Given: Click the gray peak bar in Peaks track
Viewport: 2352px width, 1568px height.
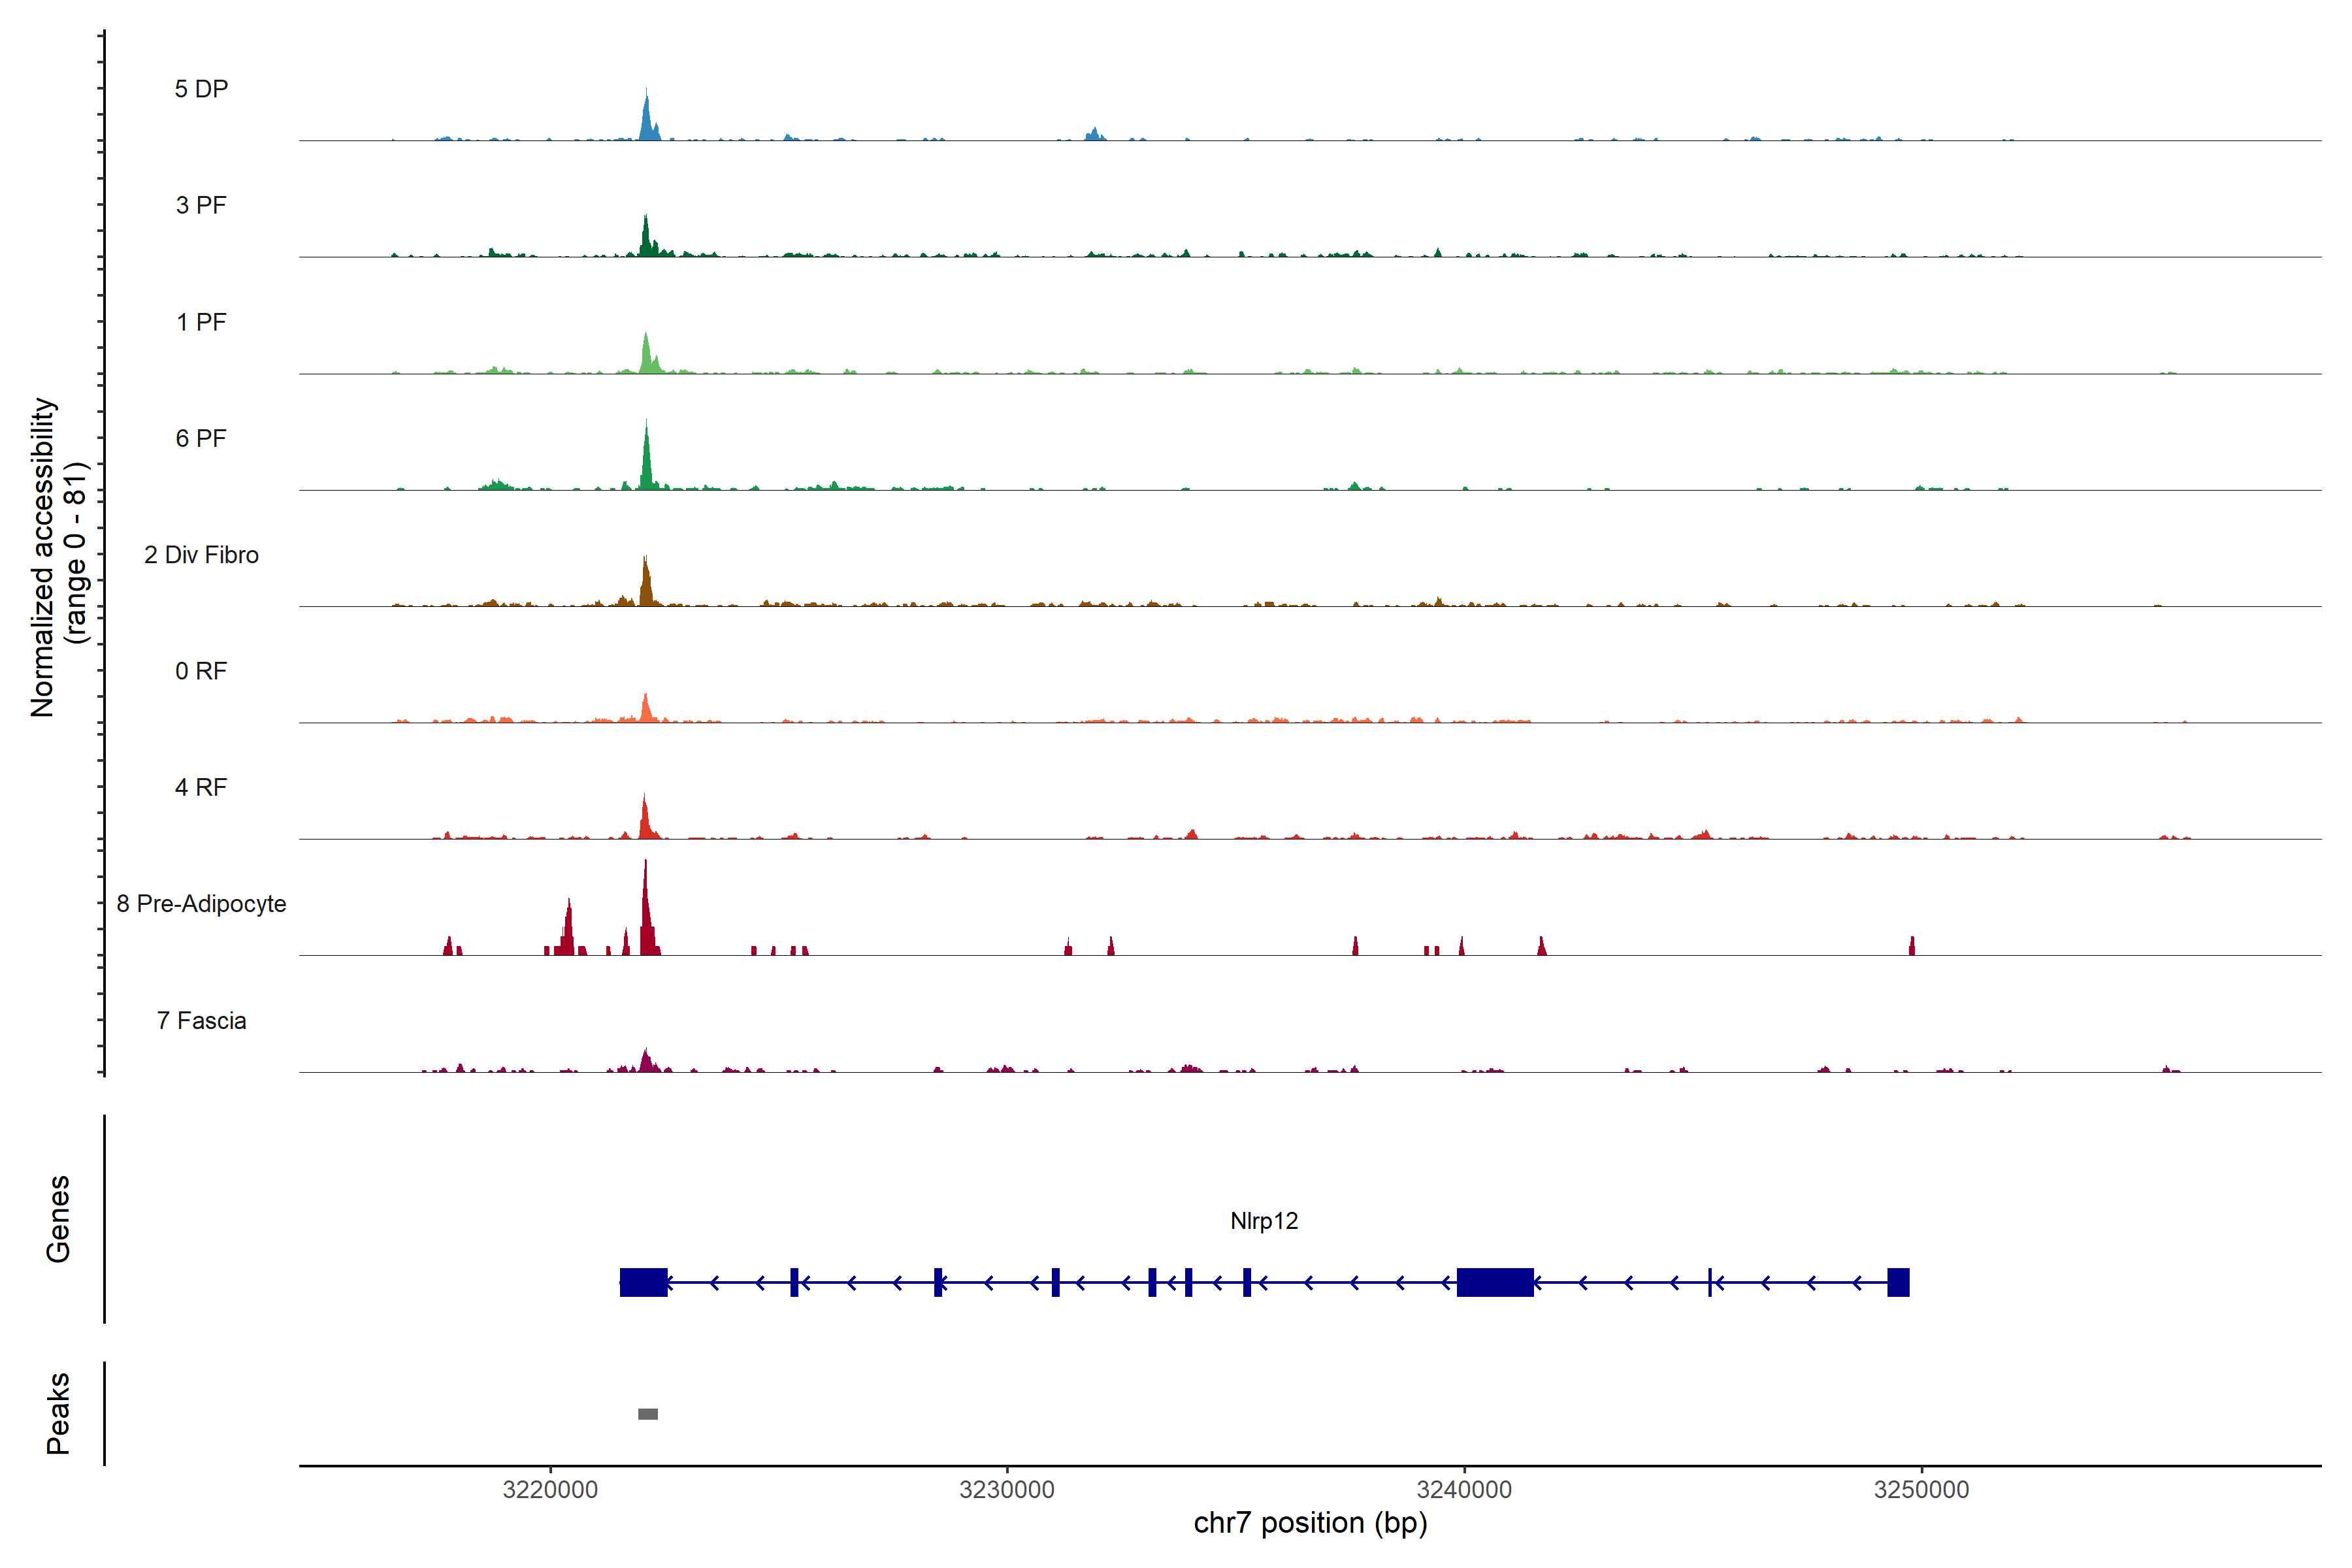Looking at the screenshot, I should point(648,1414).
